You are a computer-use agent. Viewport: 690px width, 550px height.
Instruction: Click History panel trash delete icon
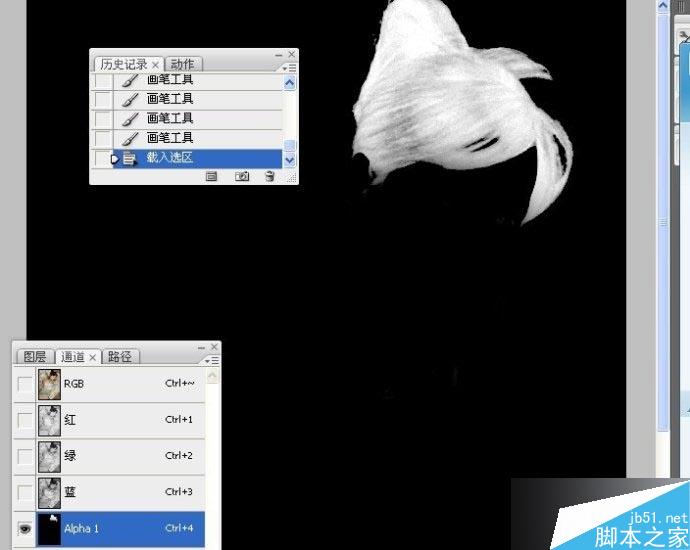click(x=270, y=176)
